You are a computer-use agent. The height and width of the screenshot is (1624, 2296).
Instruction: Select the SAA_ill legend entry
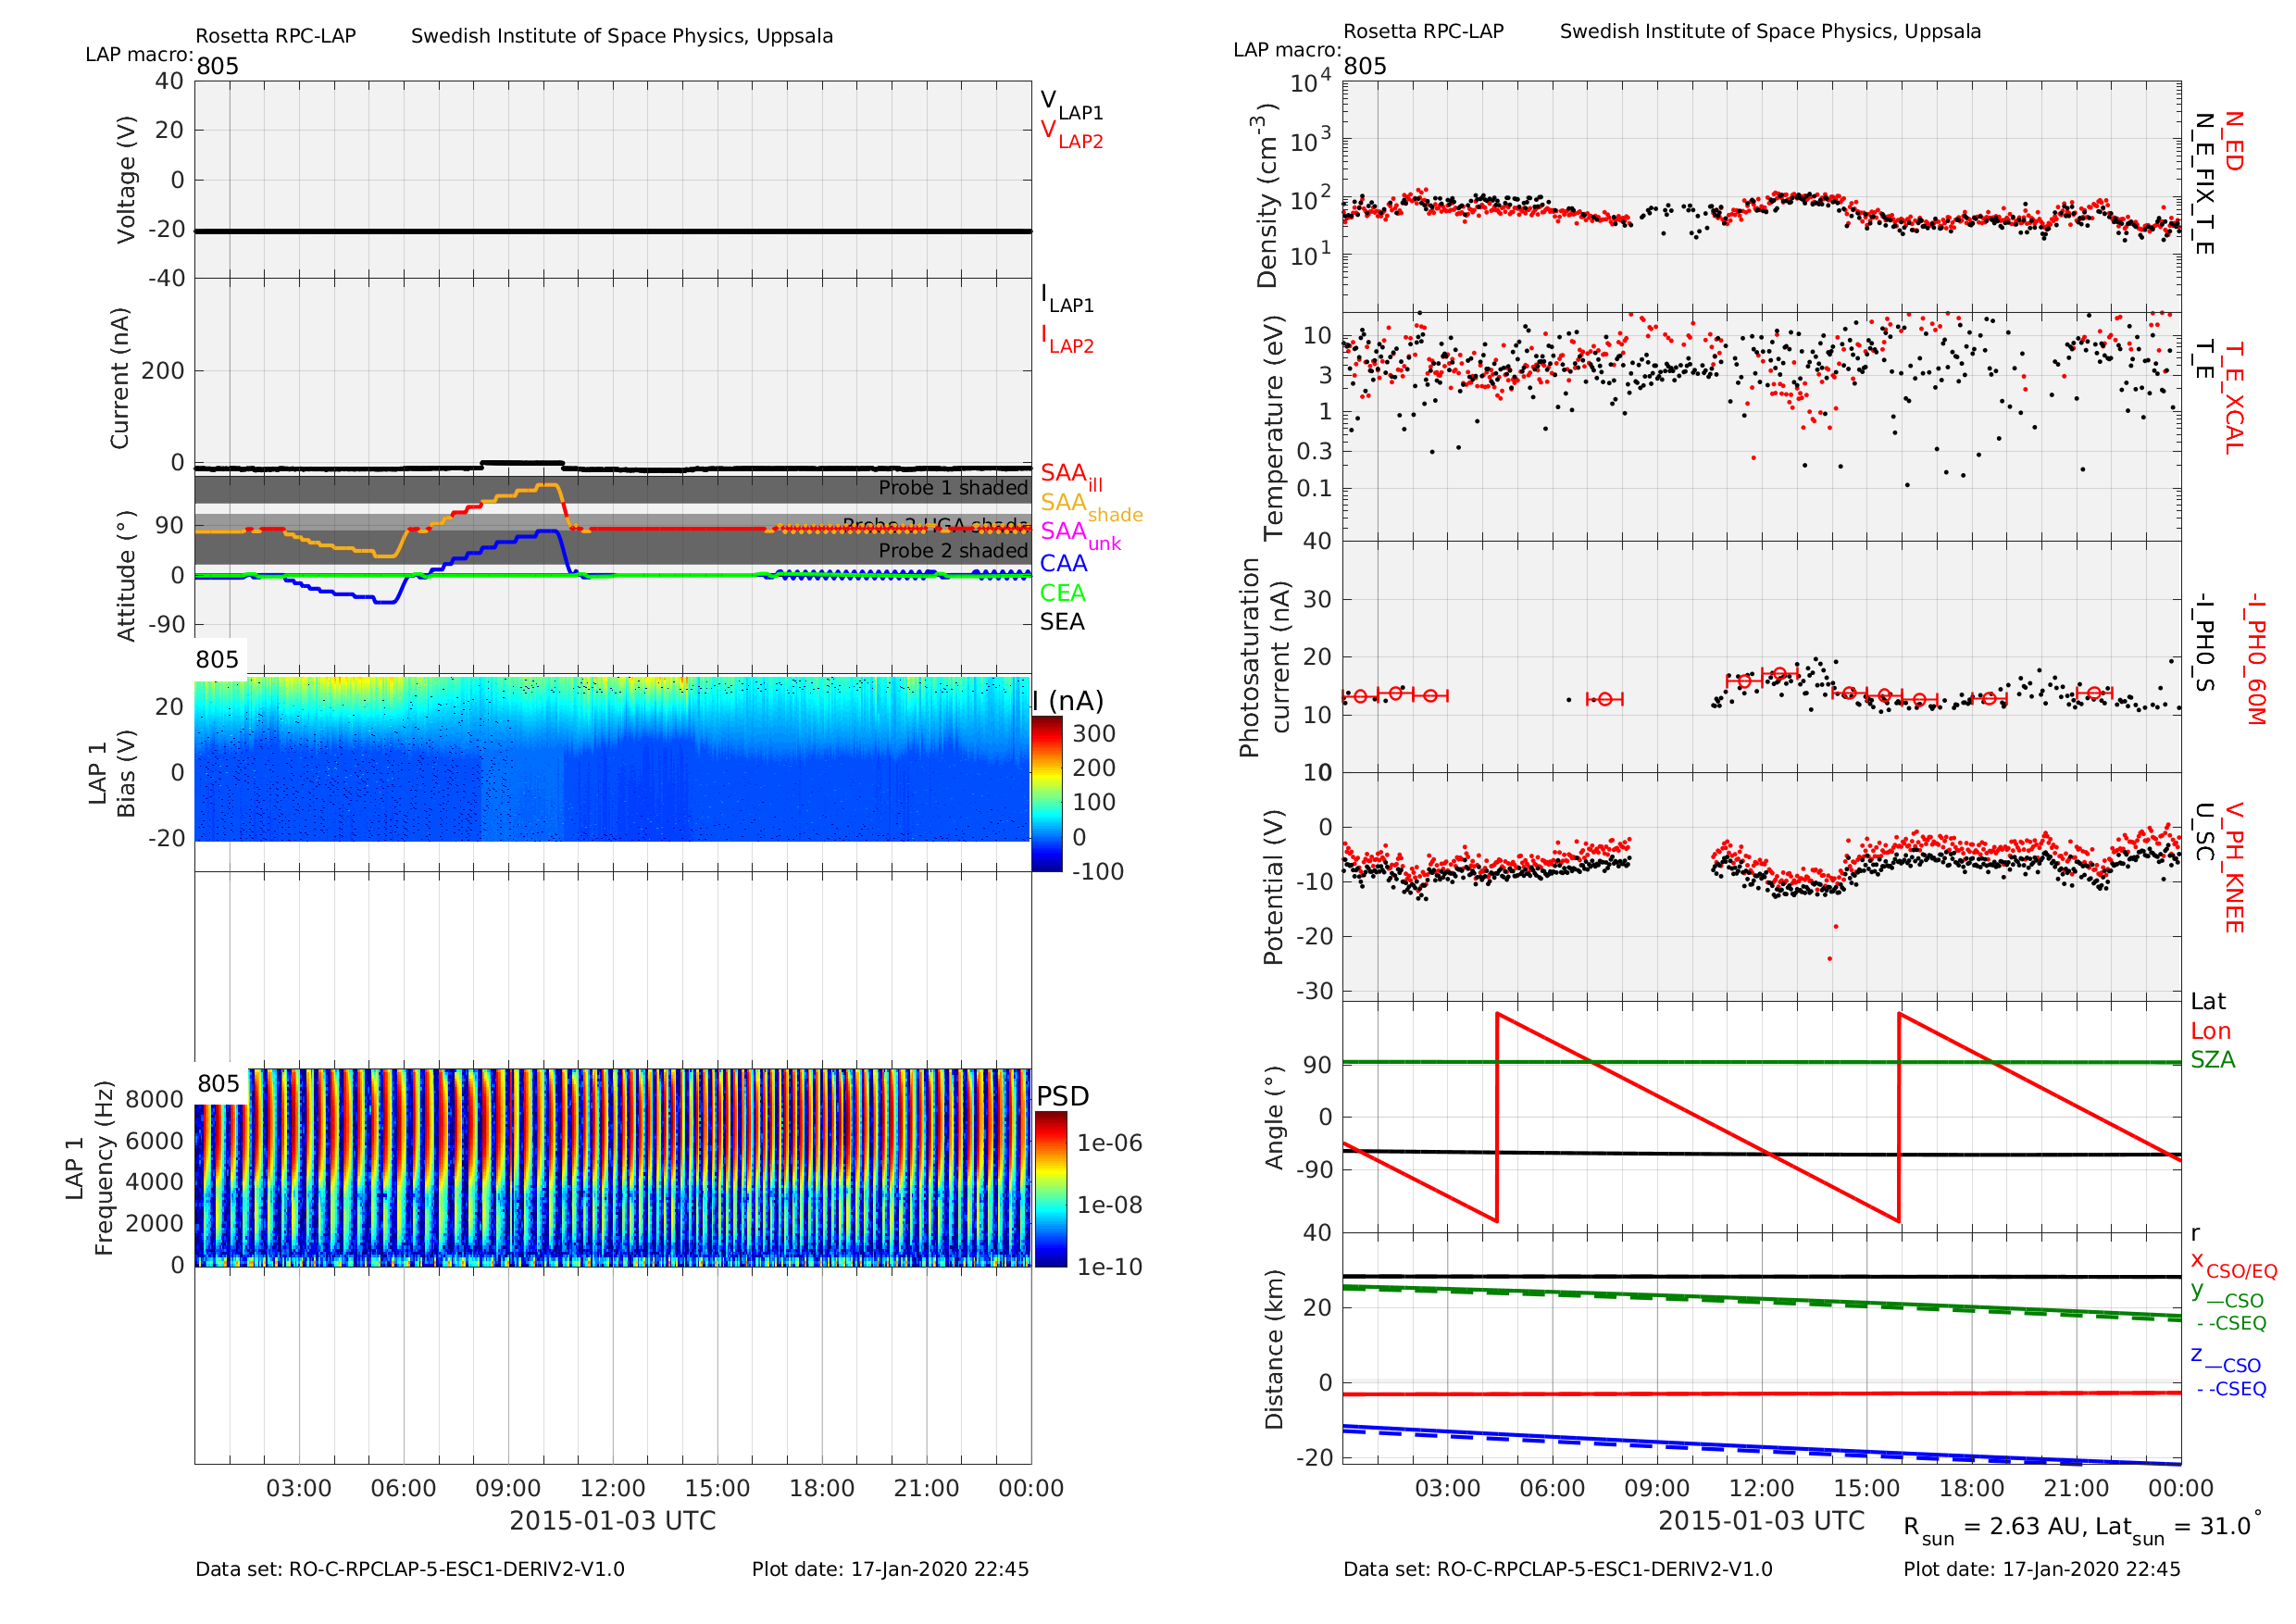(x=1071, y=476)
